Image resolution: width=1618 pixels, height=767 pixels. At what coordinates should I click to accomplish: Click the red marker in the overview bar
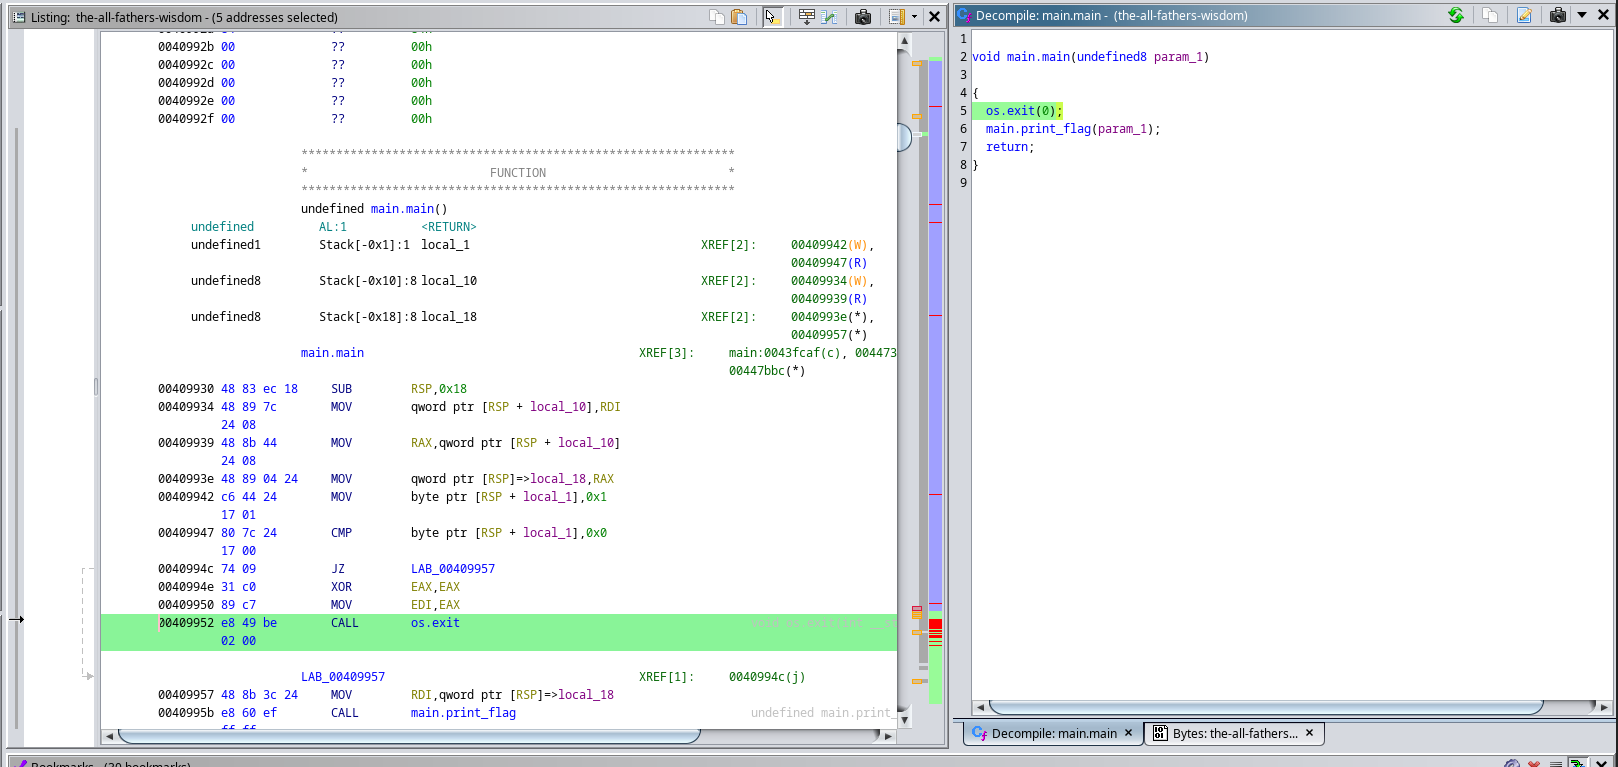pyautogui.click(x=935, y=624)
